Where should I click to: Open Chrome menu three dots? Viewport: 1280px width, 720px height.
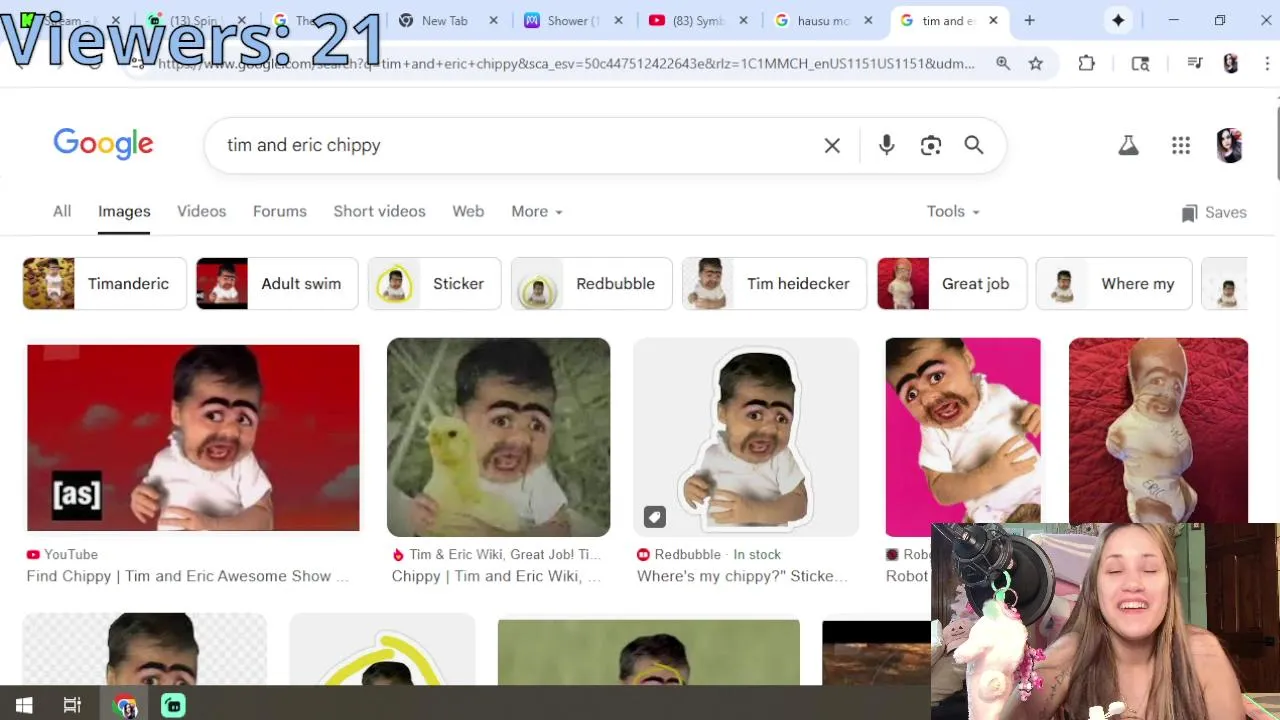point(1267,63)
